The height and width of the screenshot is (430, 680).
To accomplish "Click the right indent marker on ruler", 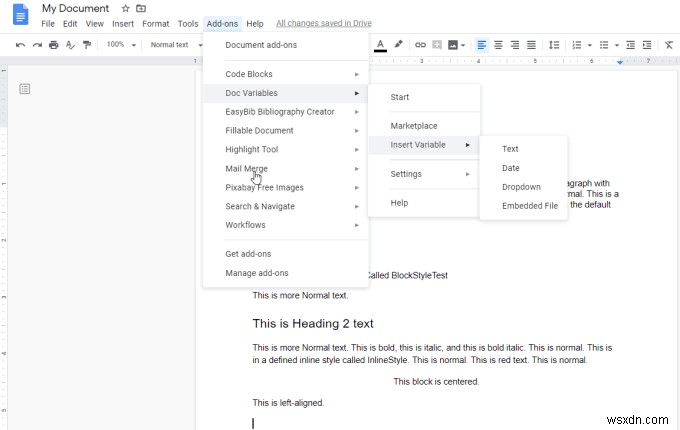I will [620, 62].
